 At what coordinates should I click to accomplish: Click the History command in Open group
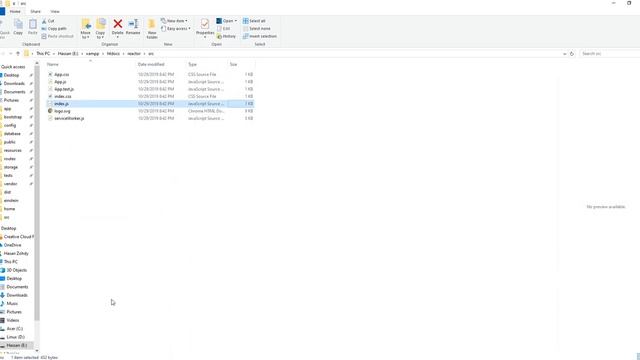227,36
